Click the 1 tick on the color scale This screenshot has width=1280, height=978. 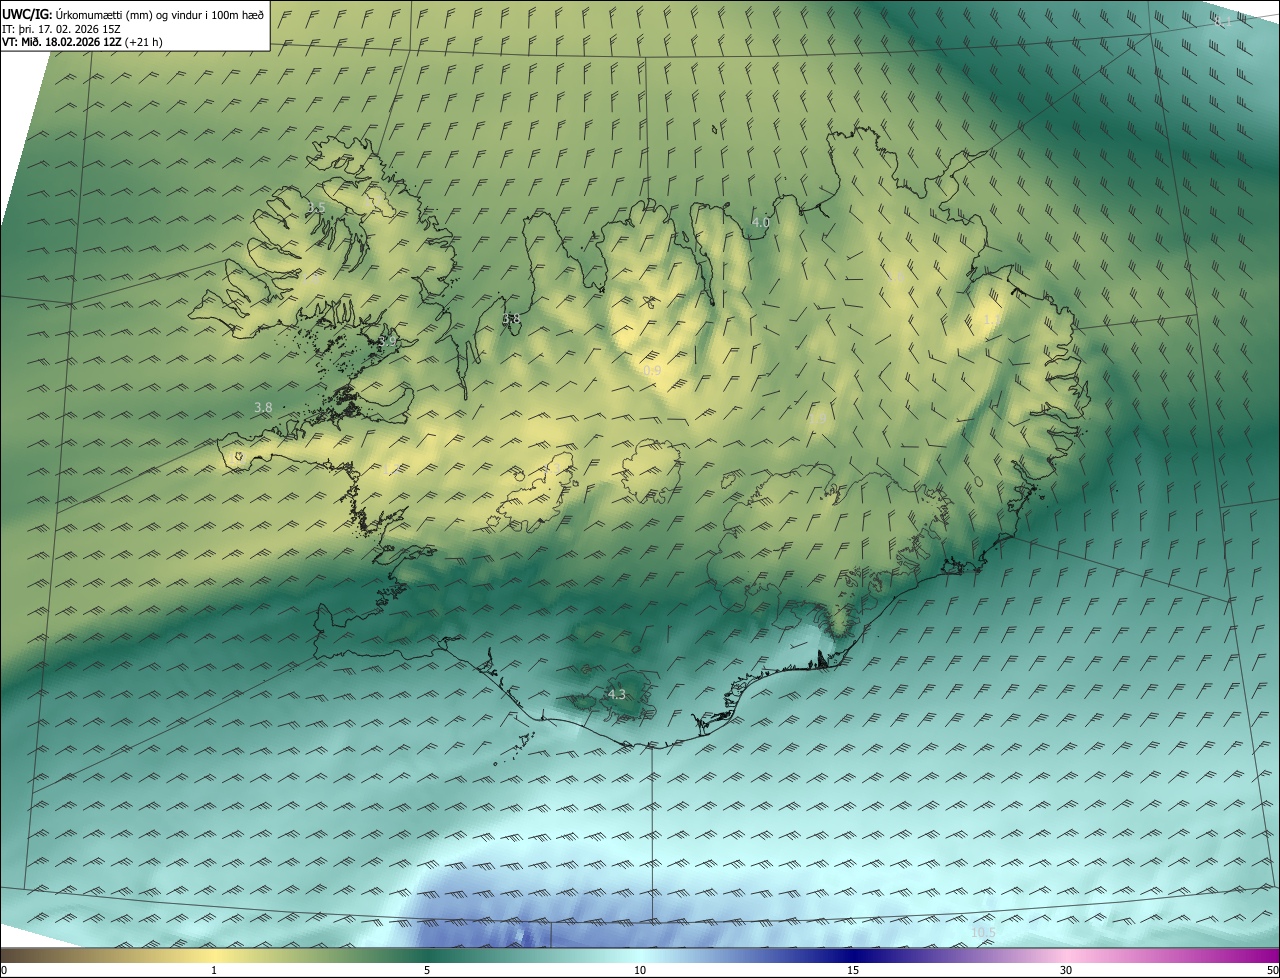coord(214,970)
